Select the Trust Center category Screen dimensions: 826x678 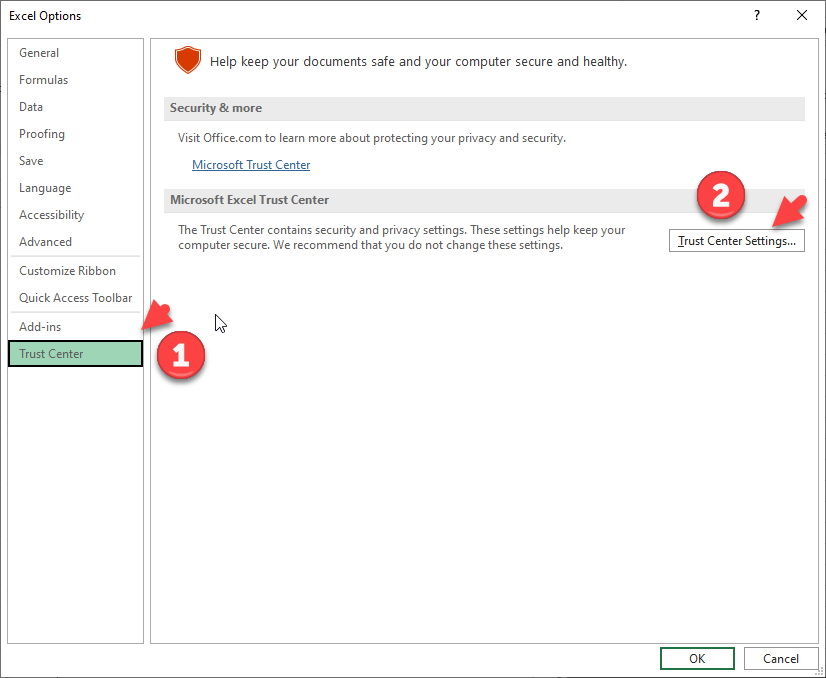(x=75, y=353)
